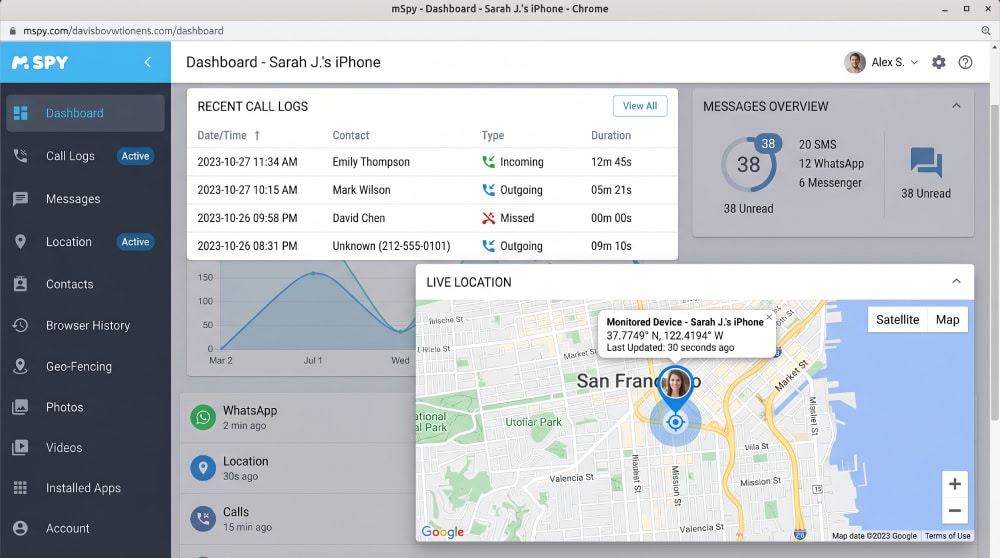The image size is (1000, 558).
Task: Click the browser address bar URL
Action: click(x=123, y=31)
